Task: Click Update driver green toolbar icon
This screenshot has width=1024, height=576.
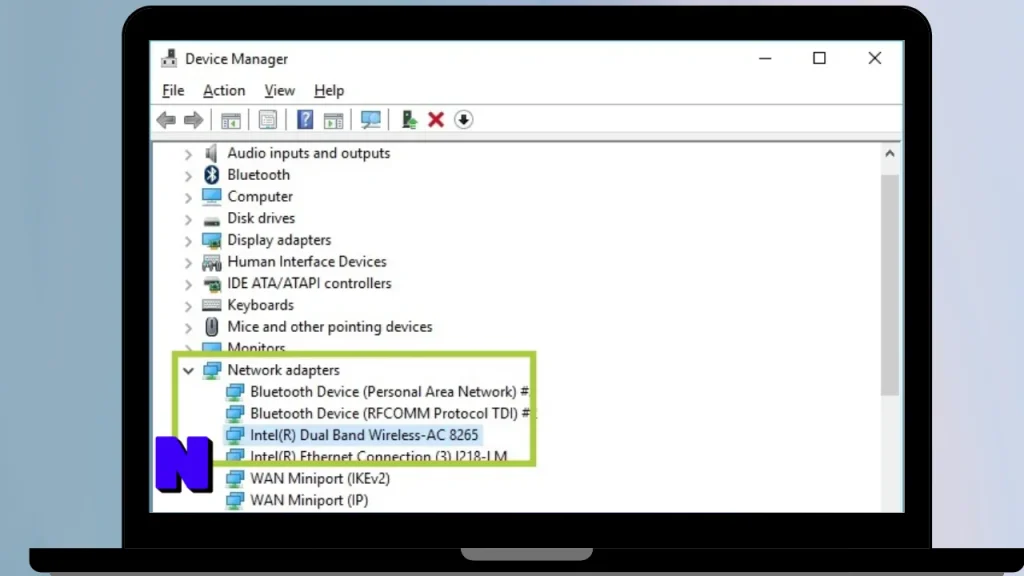Action: [409, 120]
